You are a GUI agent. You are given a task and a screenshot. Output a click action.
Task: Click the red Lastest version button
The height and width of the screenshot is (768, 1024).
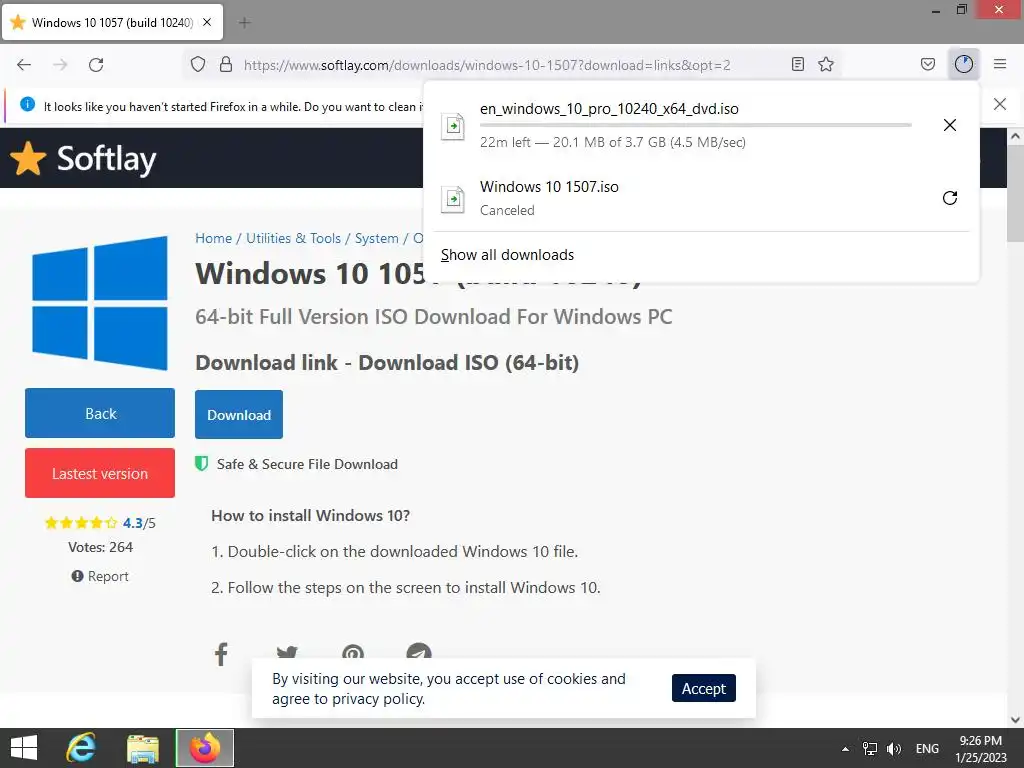pos(100,473)
